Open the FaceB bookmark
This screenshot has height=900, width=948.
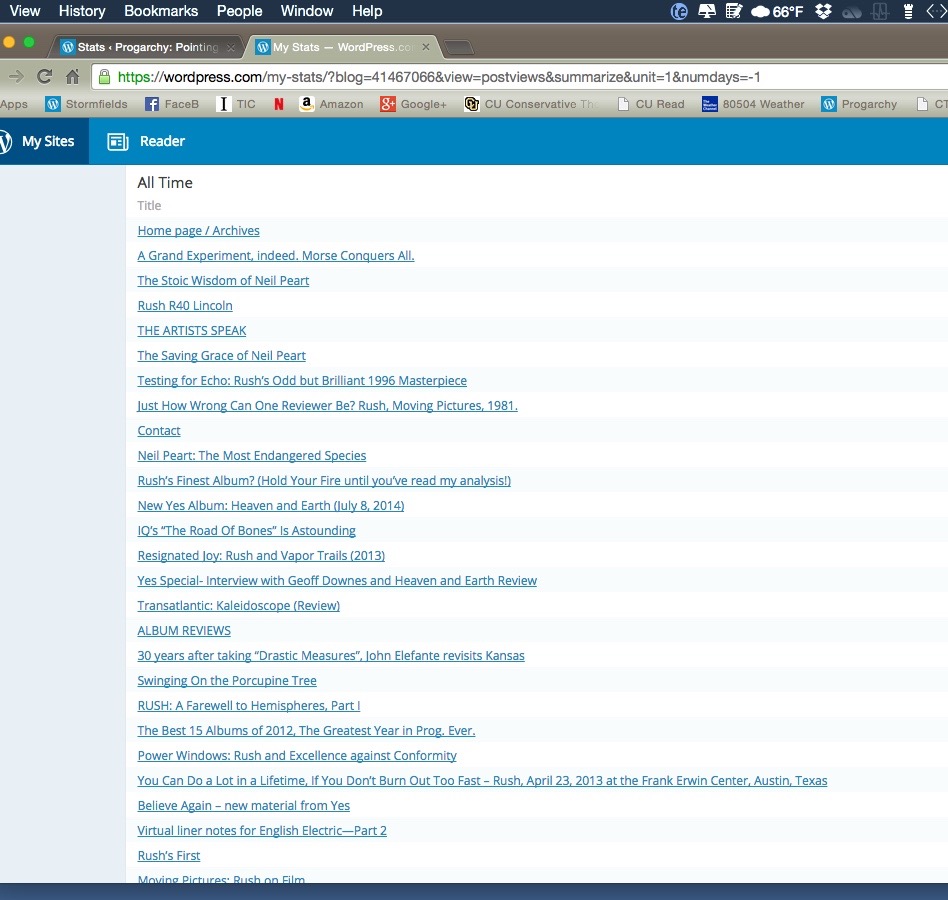(172, 104)
